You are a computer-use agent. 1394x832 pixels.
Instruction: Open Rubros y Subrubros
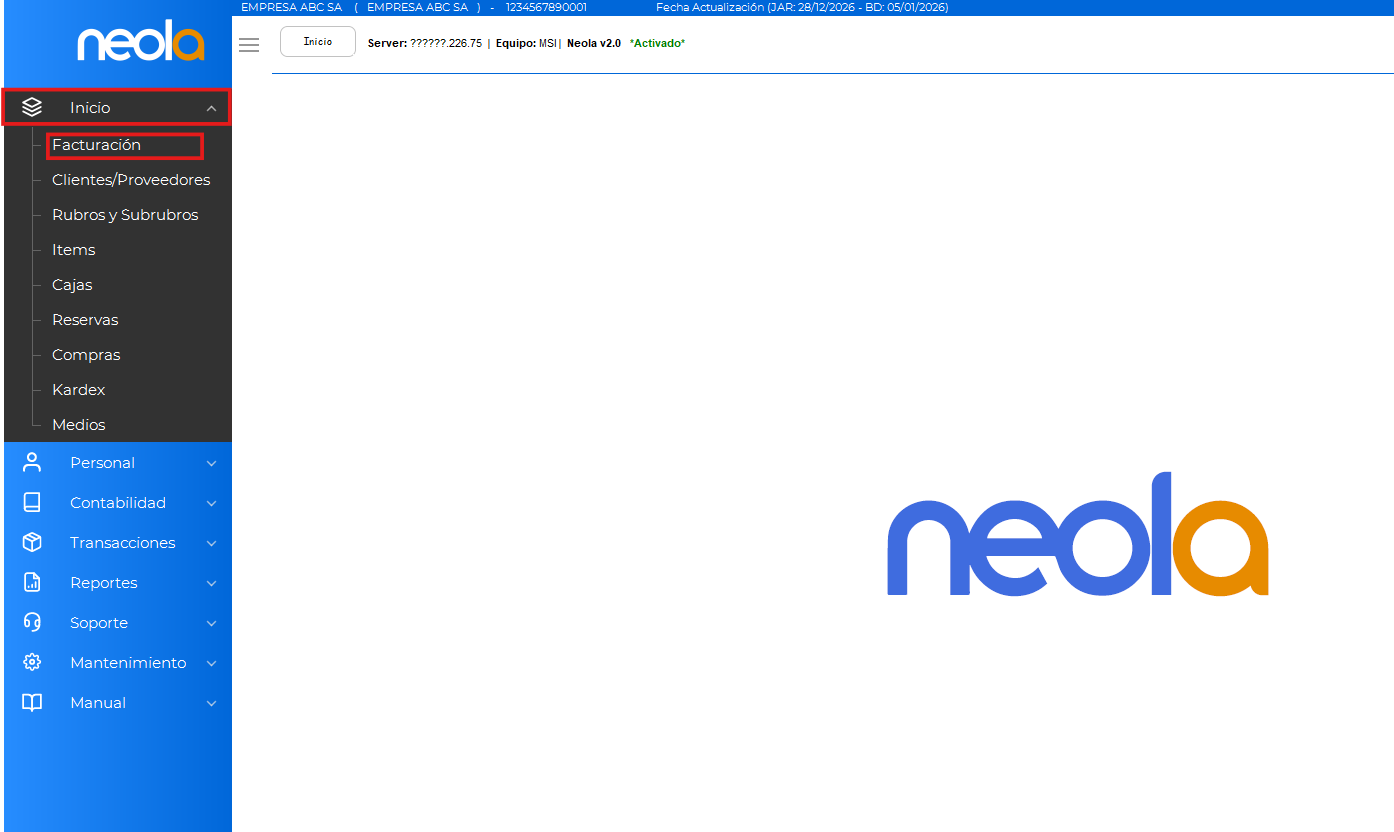(125, 215)
